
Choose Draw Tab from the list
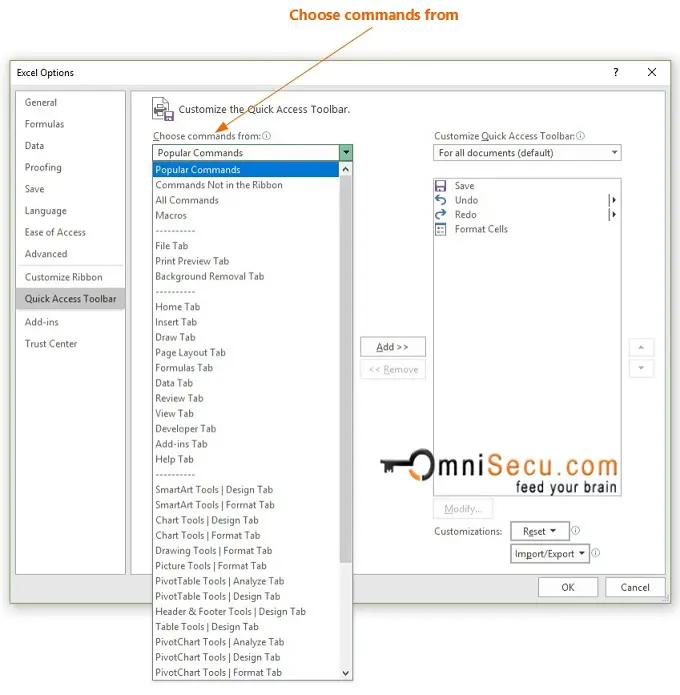pyautogui.click(x=246, y=337)
